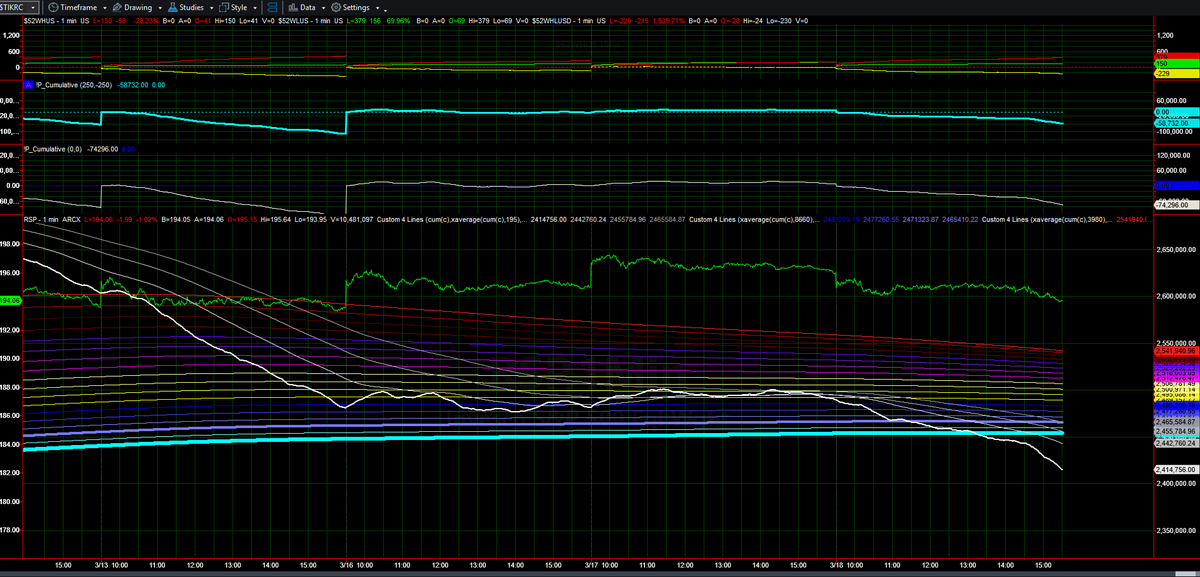The width and height of the screenshot is (1200, 577).
Task: Click the Timeframe clock icon
Action: pyautogui.click(x=53, y=7)
